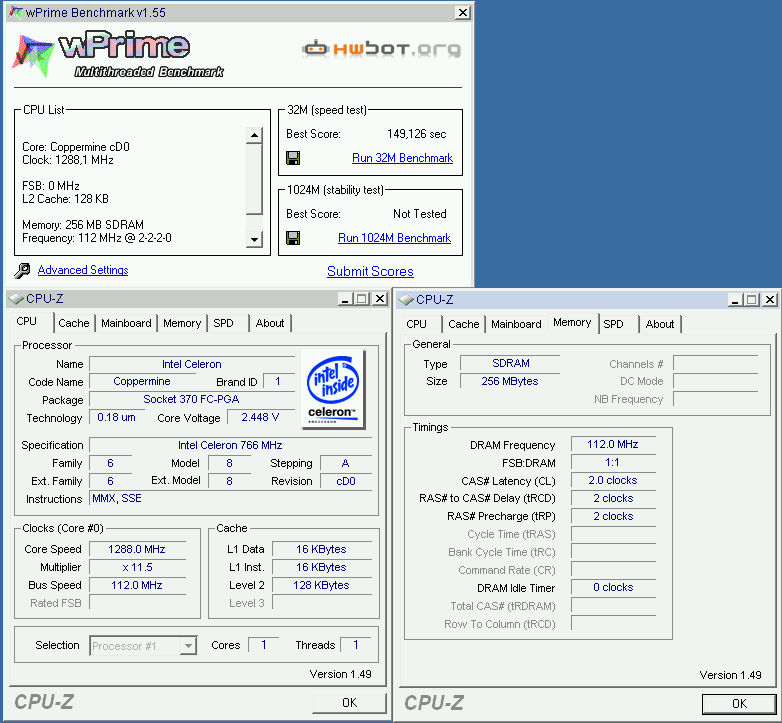Switch to SPD tab in left CPU-Z

click(x=223, y=323)
